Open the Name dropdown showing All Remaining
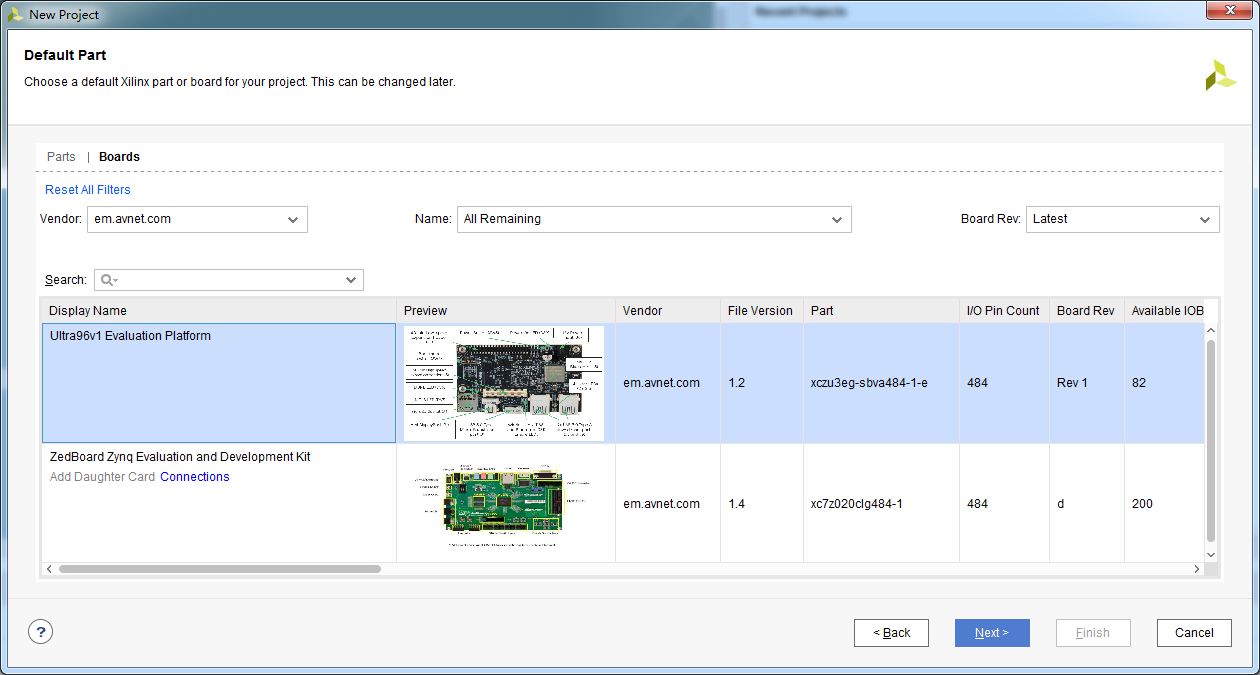 [654, 219]
